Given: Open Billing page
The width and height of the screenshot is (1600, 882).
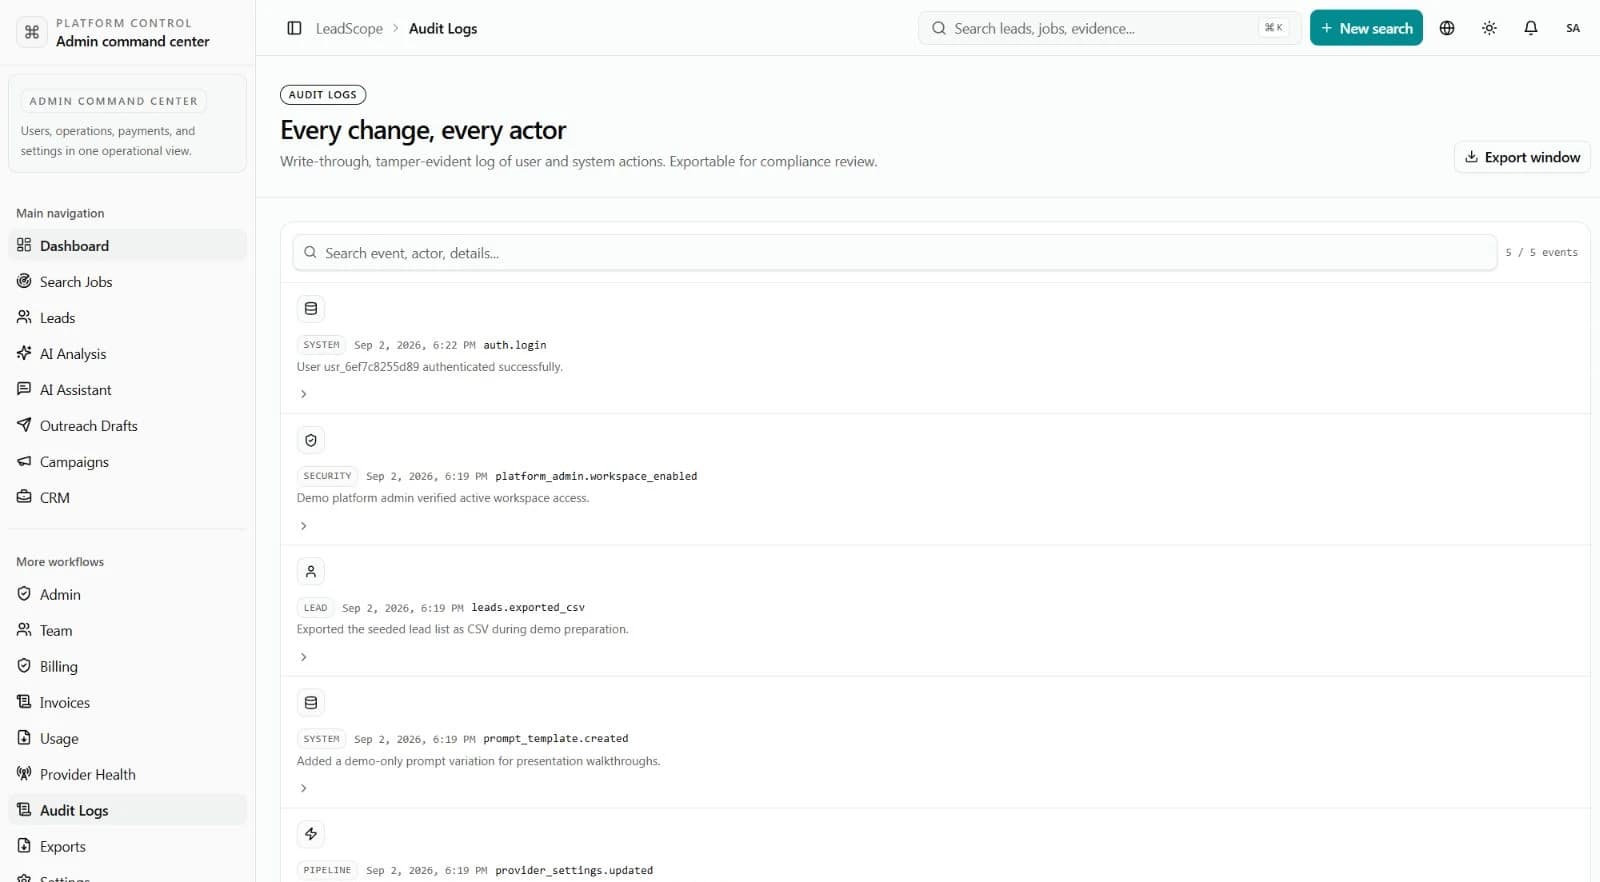Looking at the screenshot, I should [127, 666].
